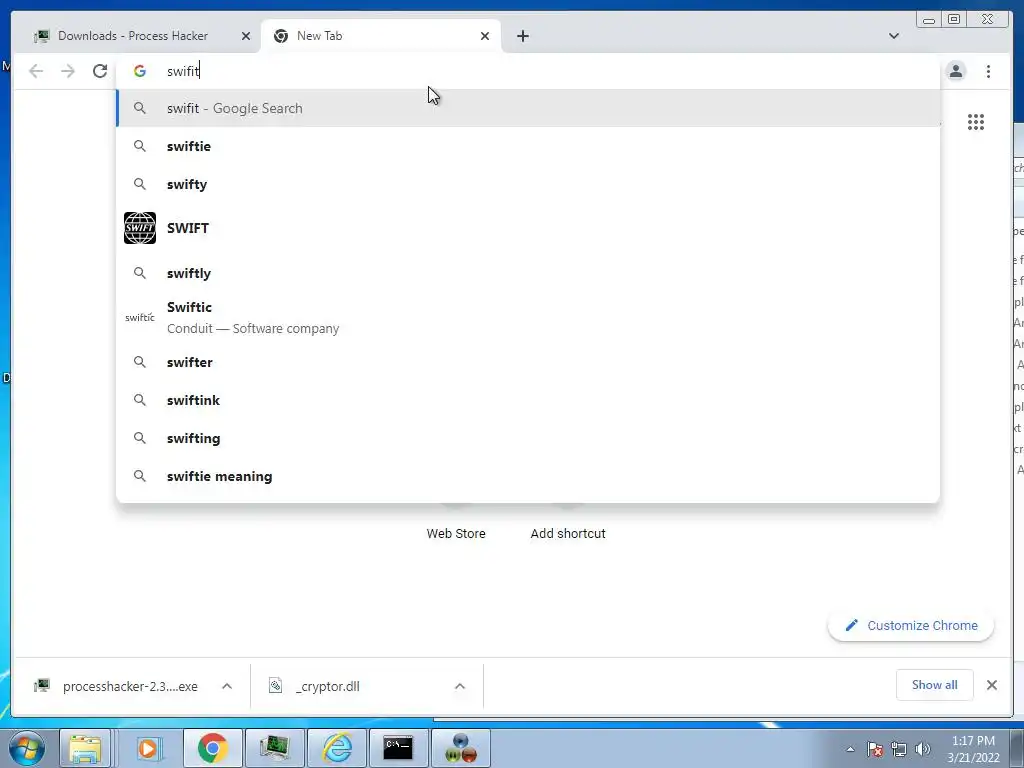Choose 'swifit - Google Search' suggestion
This screenshot has height=768, width=1024.
(528, 108)
